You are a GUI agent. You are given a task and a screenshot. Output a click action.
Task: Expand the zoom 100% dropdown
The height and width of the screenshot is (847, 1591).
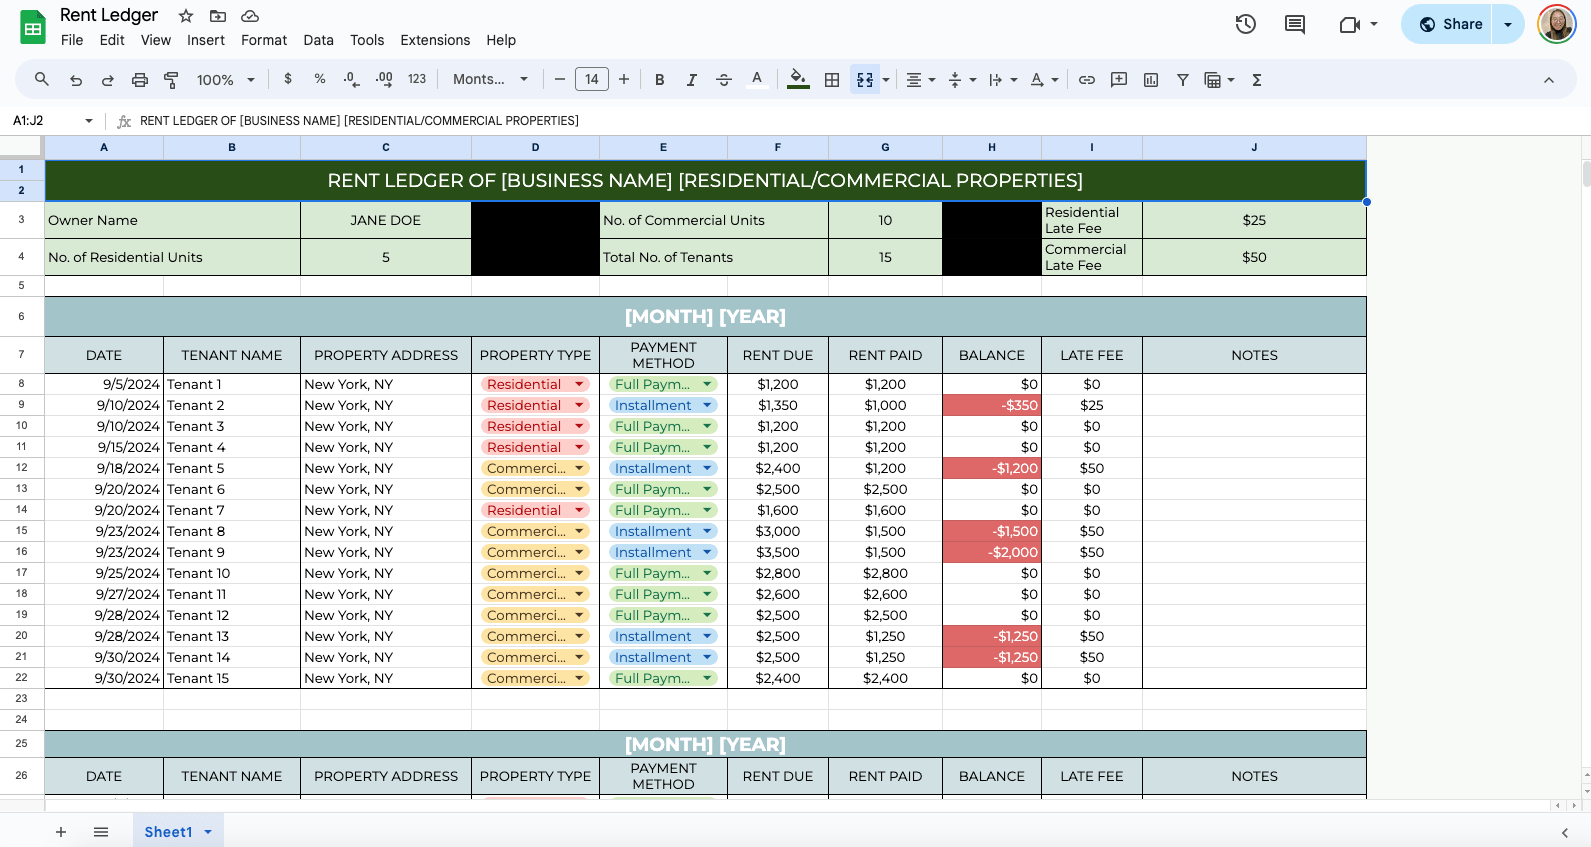pyautogui.click(x=225, y=80)
